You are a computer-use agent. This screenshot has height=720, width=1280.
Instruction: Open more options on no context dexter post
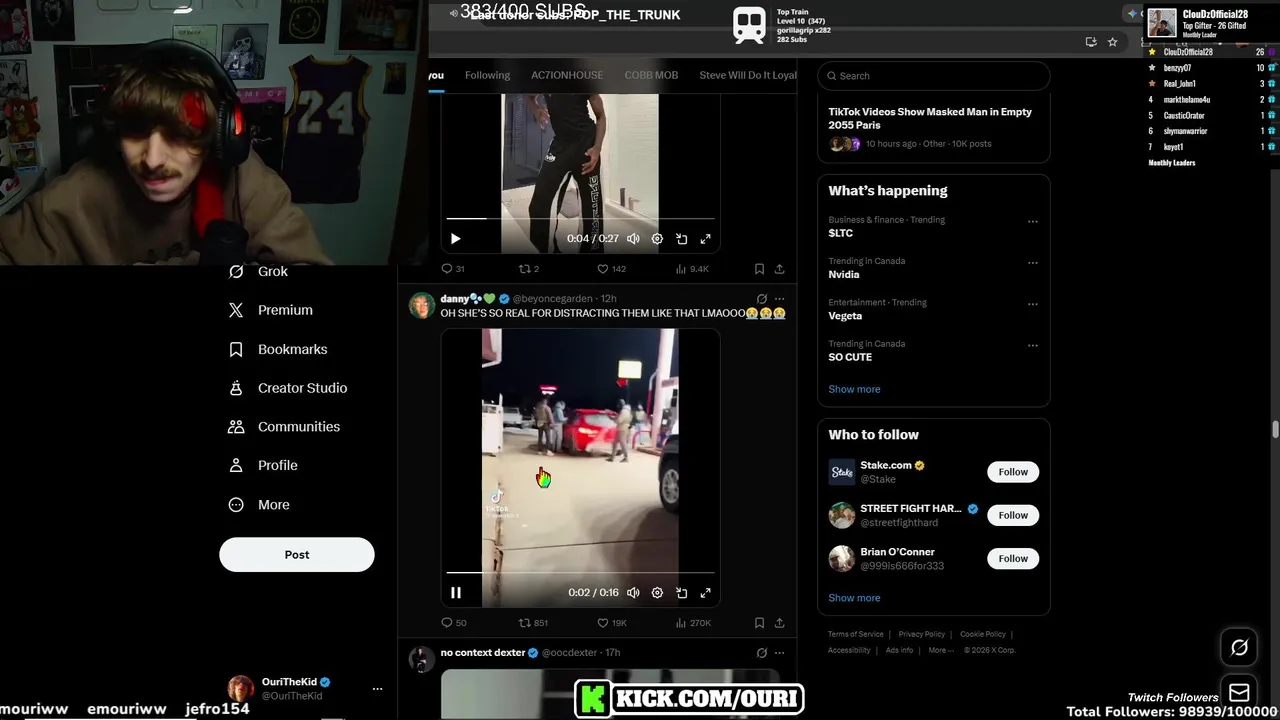click(779, 653)
